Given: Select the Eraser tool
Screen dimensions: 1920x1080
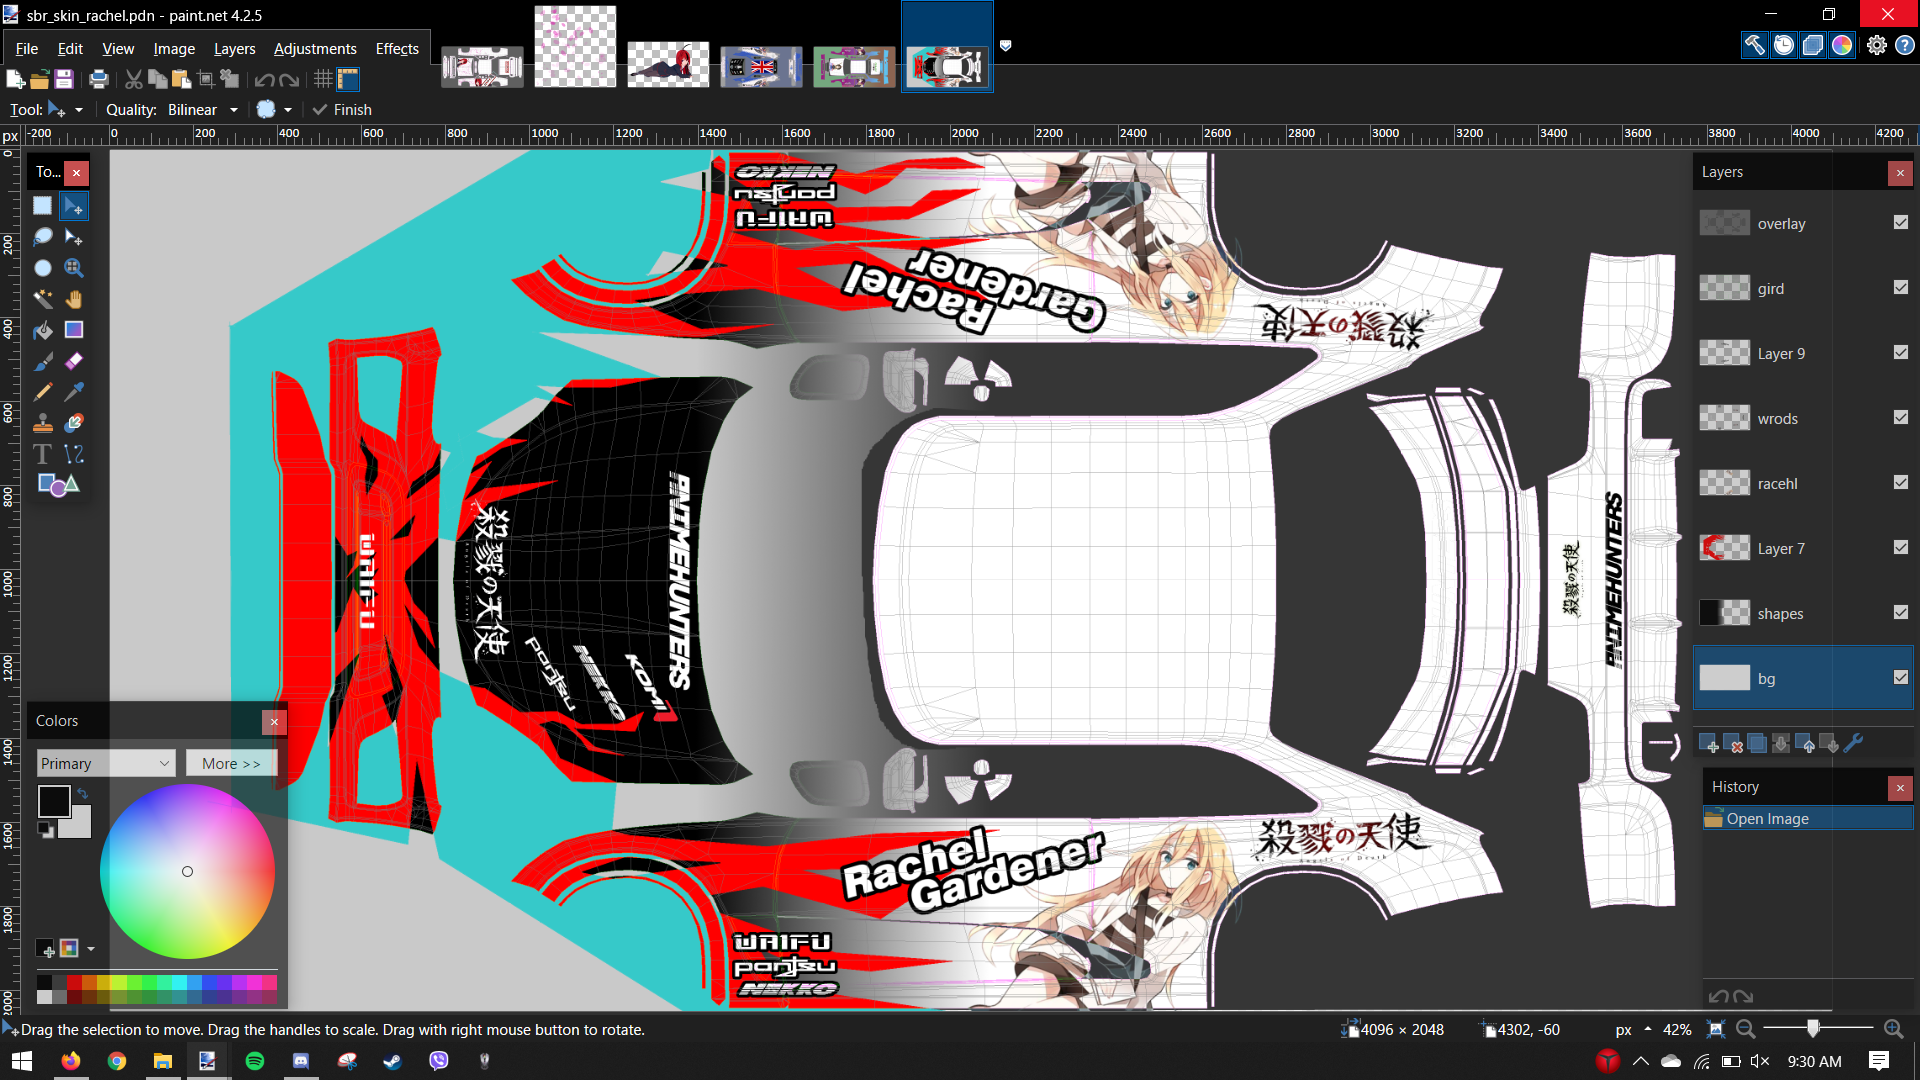Looking at the screenshot, I should [74, 361].
